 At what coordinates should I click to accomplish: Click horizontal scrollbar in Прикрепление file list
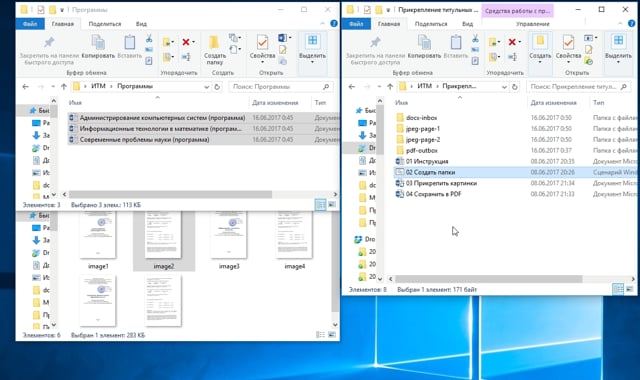pos(488,279)
